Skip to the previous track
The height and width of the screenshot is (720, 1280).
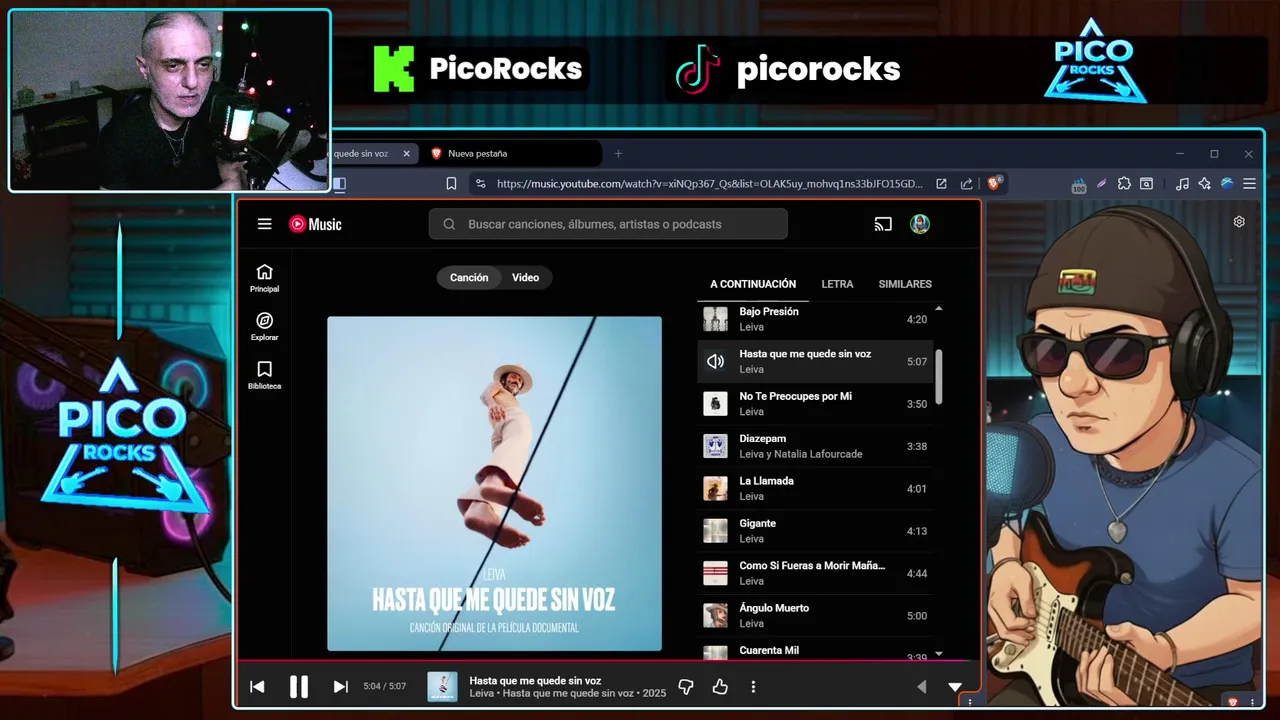click(x=257, y=686)
